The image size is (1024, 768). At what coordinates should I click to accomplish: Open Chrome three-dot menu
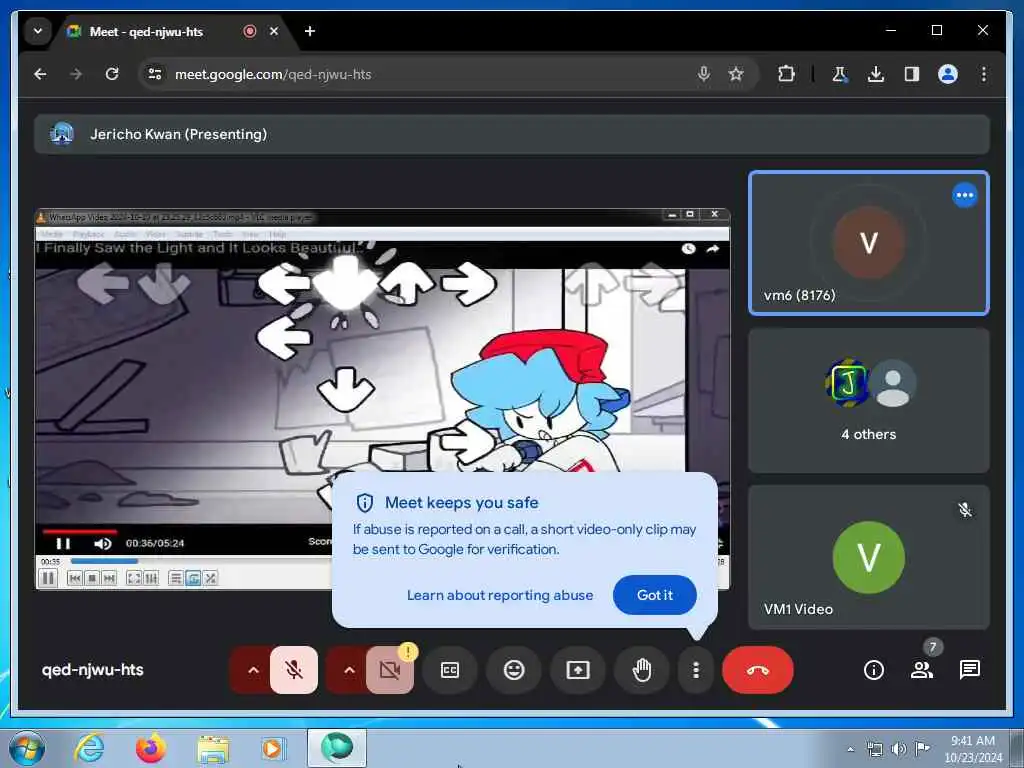point(984,74)
